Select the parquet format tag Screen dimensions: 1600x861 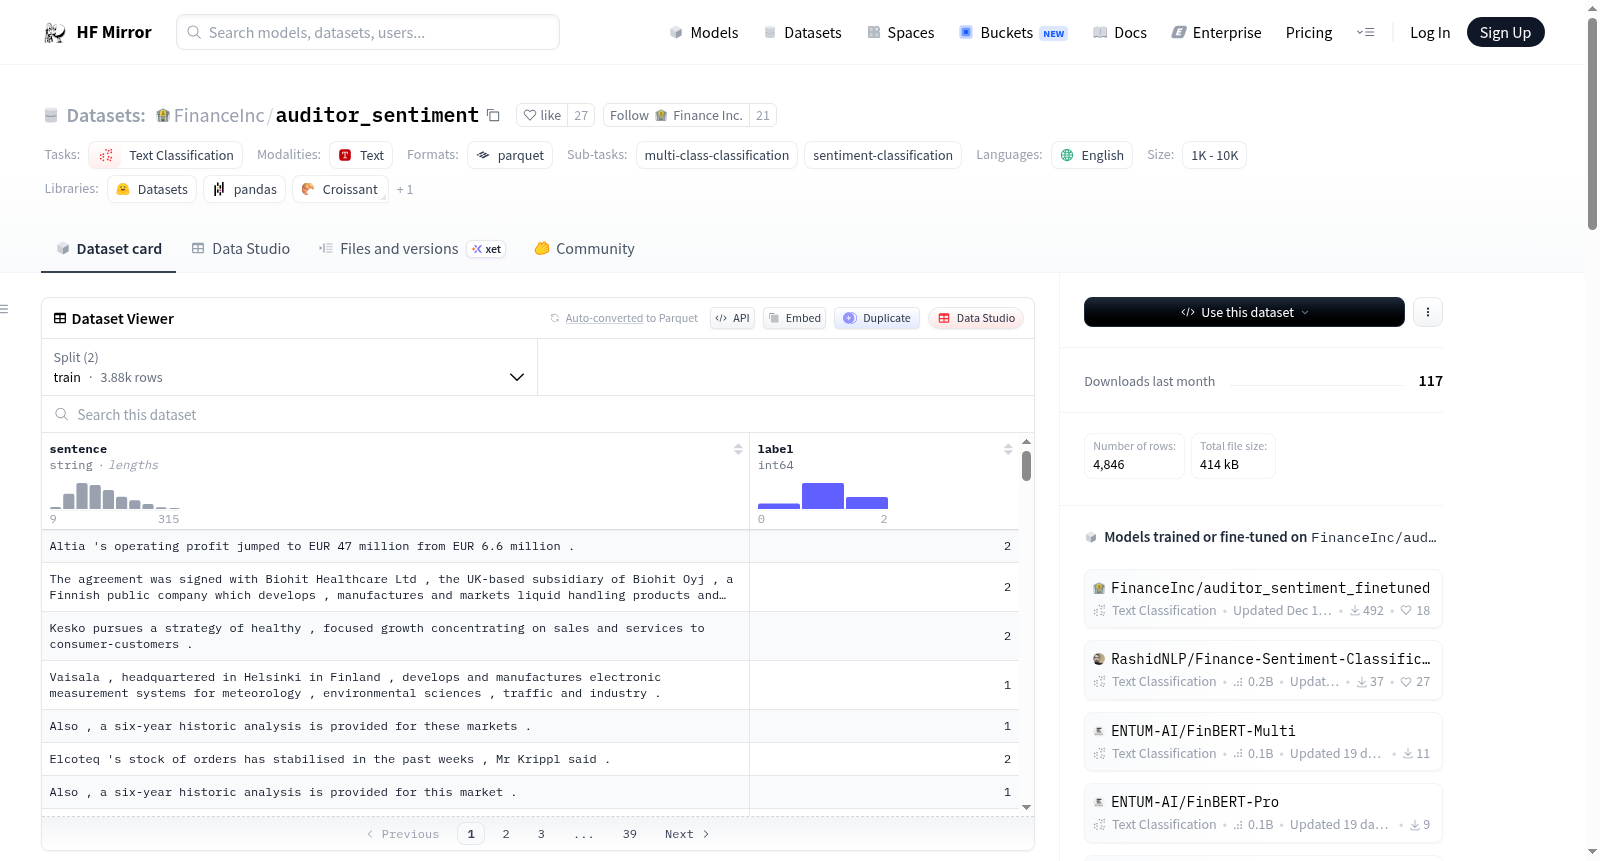point(510,155)
